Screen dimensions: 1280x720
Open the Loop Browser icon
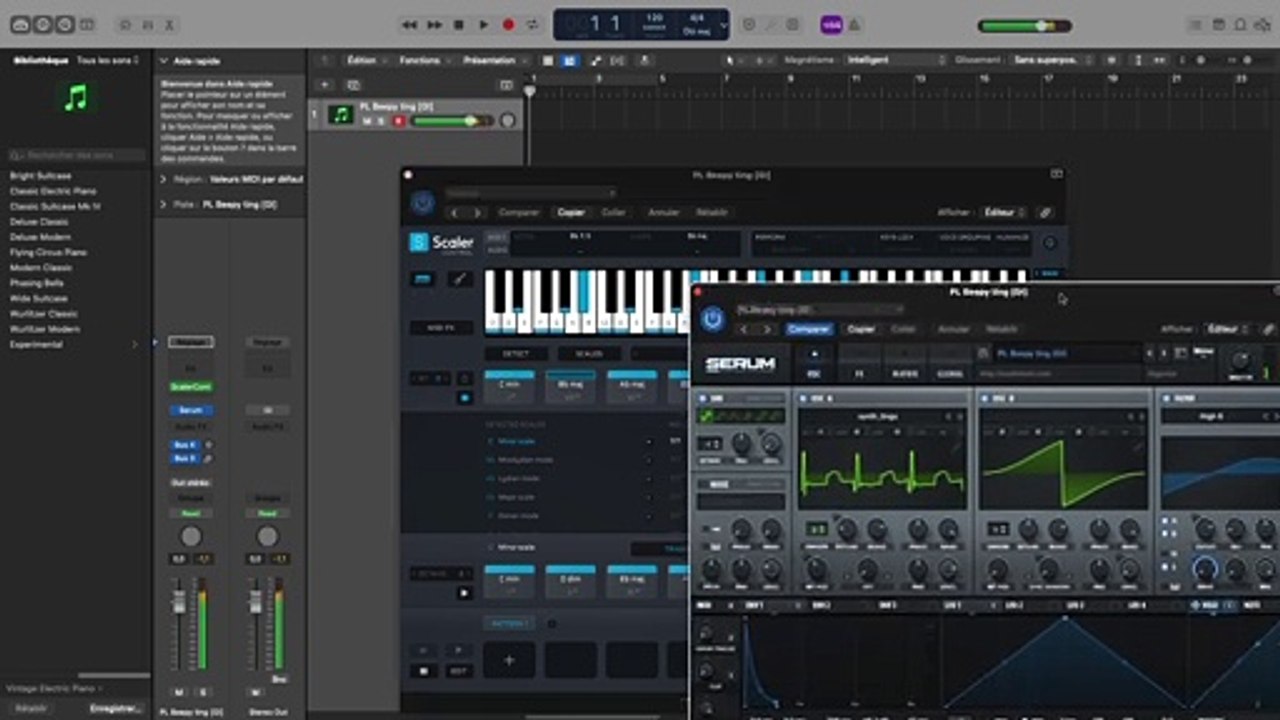coord(1241,25)
